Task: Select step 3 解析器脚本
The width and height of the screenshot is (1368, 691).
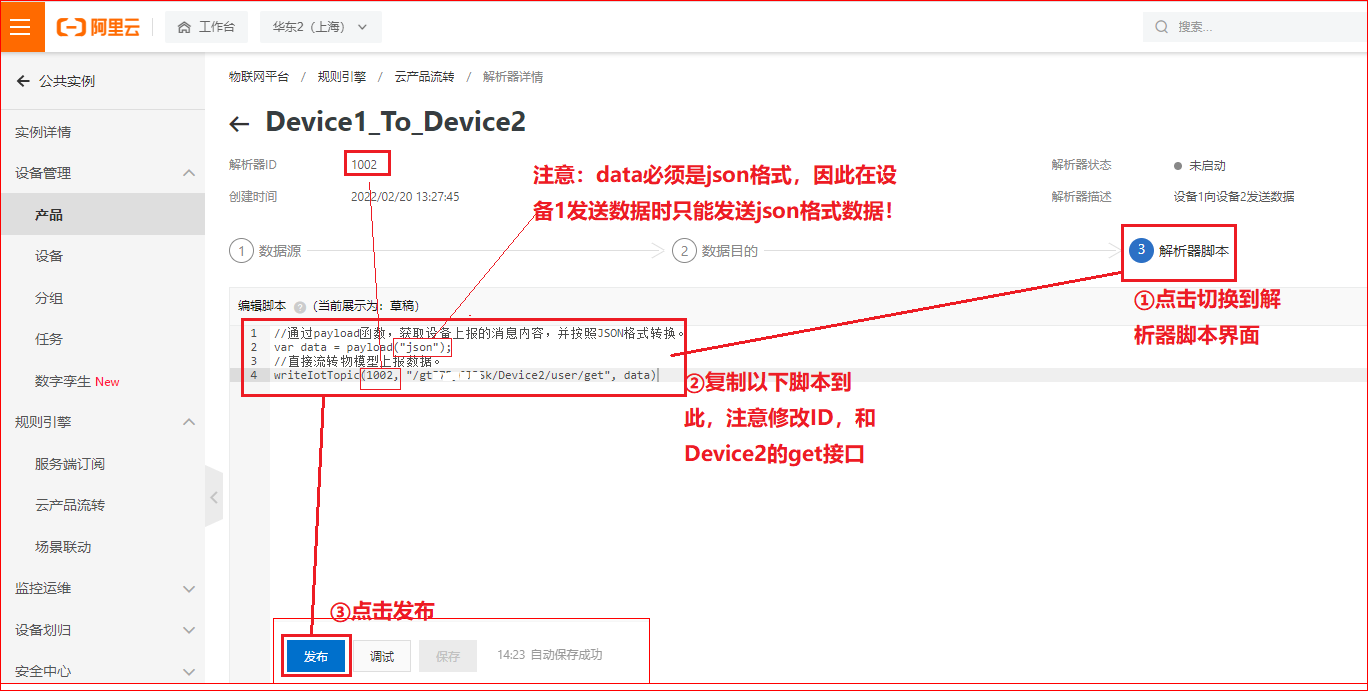Action: pos(1179,251)
